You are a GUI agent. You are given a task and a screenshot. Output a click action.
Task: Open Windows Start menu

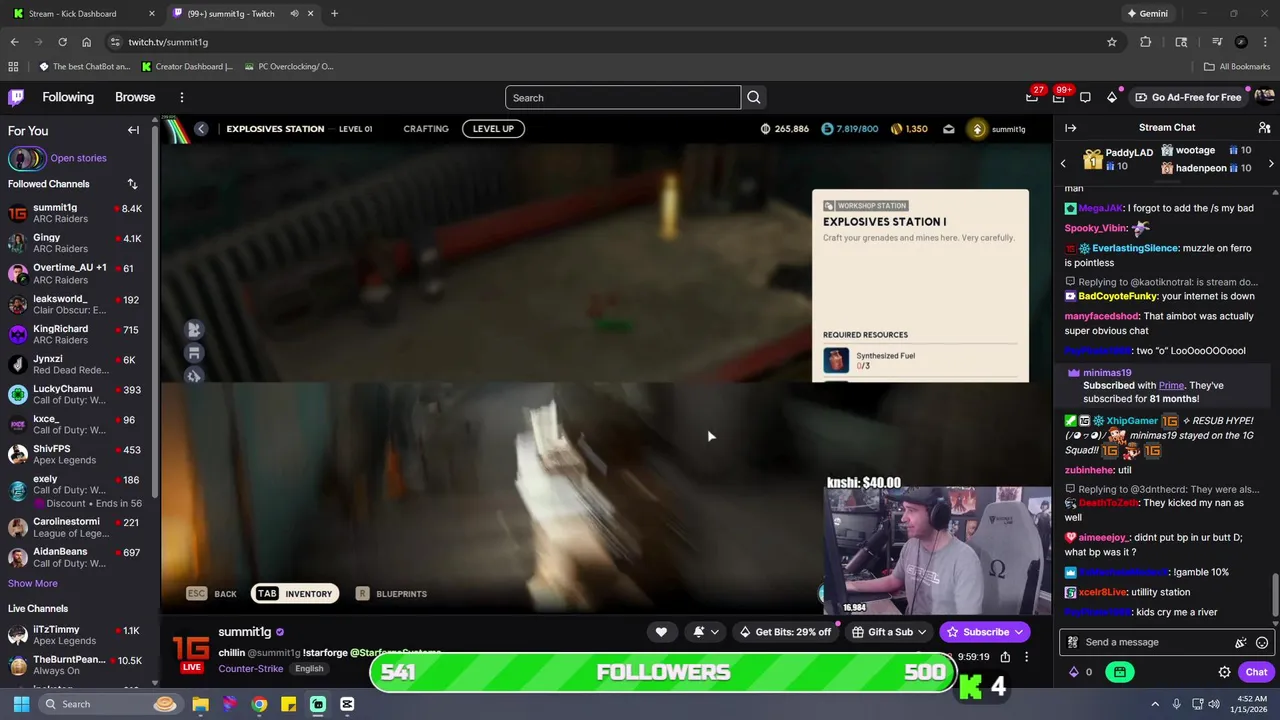click(x=21, y=704)
